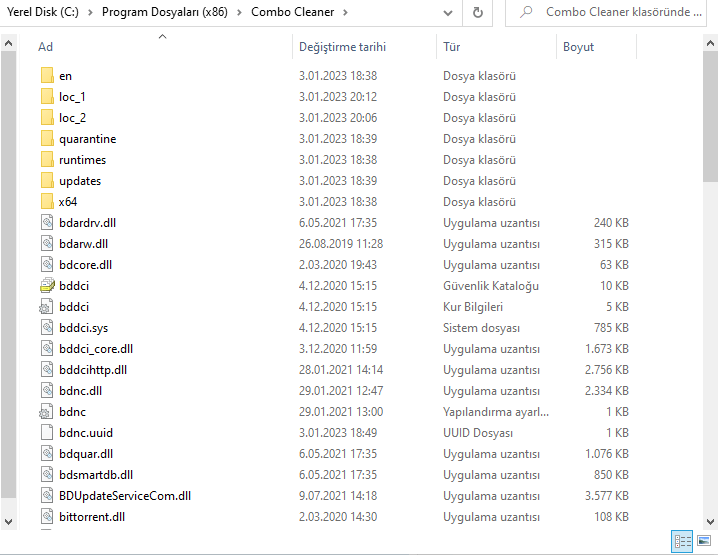Click the loc_1 folder icon
Viewport: 718px width, 555px height.
click(x=47, y=97)
